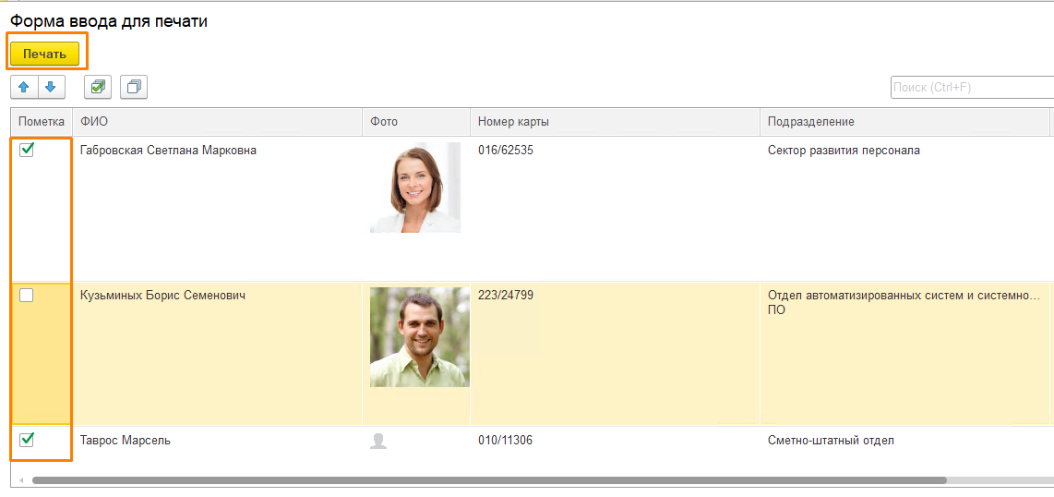This screenshot has width=1054, height=497.
Task: Click placeholder avatar icon for Таврос Марсель
Action: (x=379, y=441)
